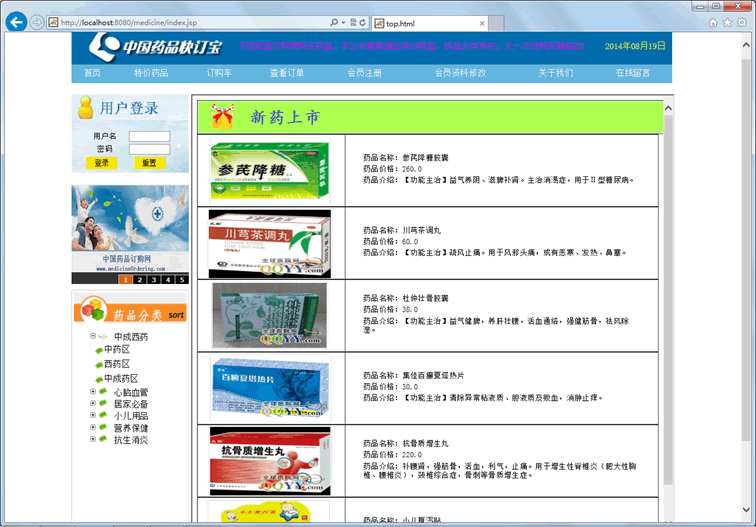Select the top.html browser tab
This screenshot has width=756, height=527.
pyautogui.click(x=430, y=23)
